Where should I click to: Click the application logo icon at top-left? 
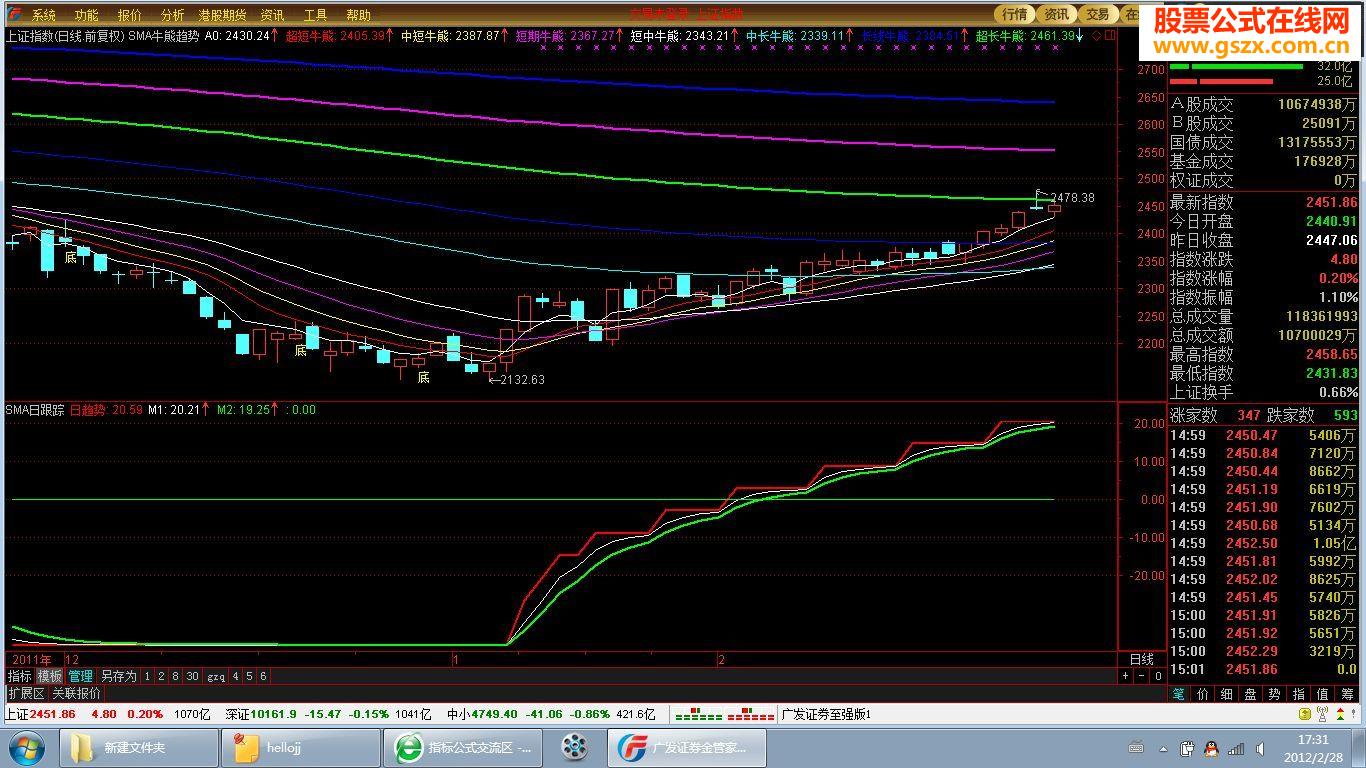(14, 15)
